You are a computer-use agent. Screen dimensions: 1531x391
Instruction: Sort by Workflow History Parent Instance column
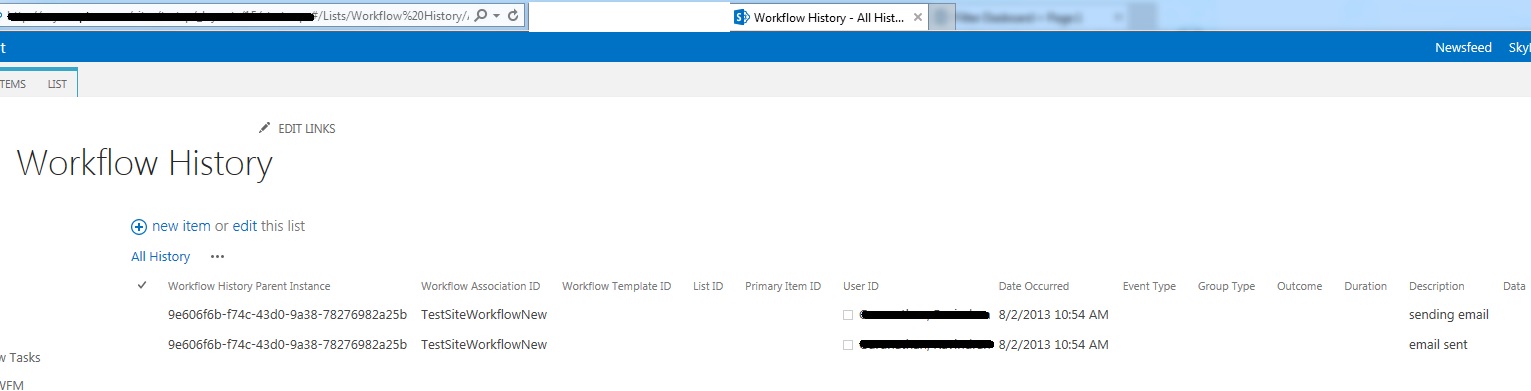tap(249, 287)
